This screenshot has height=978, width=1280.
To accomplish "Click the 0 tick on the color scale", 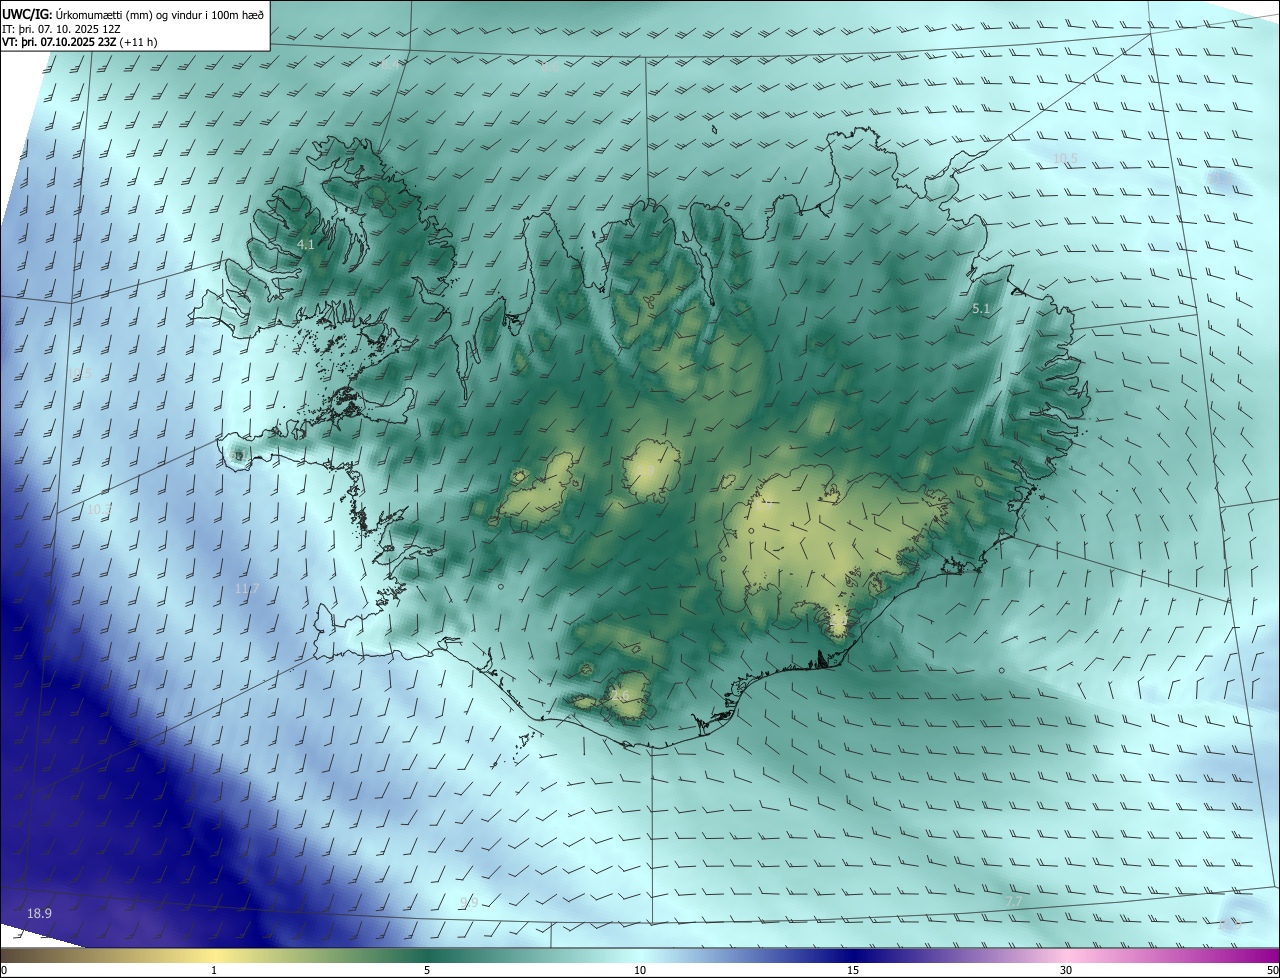I will (4, 971).
